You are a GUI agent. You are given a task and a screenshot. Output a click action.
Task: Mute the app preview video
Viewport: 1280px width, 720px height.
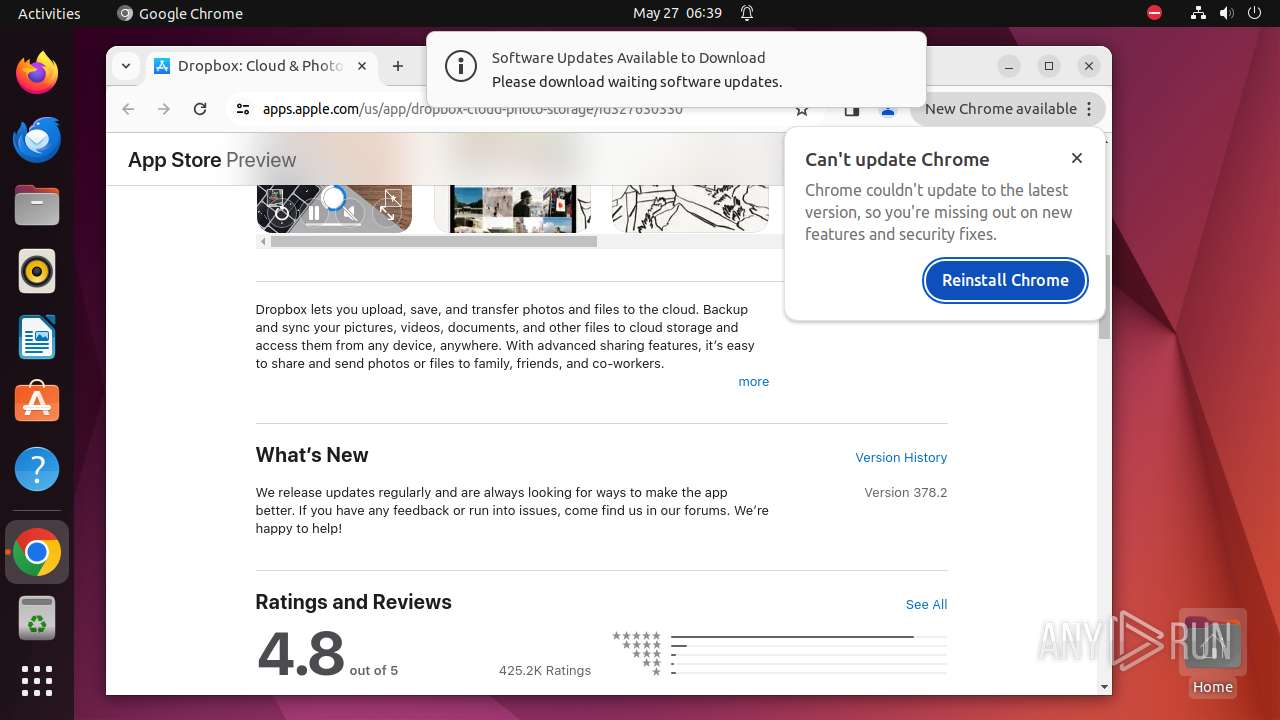[x=350, y=212]
